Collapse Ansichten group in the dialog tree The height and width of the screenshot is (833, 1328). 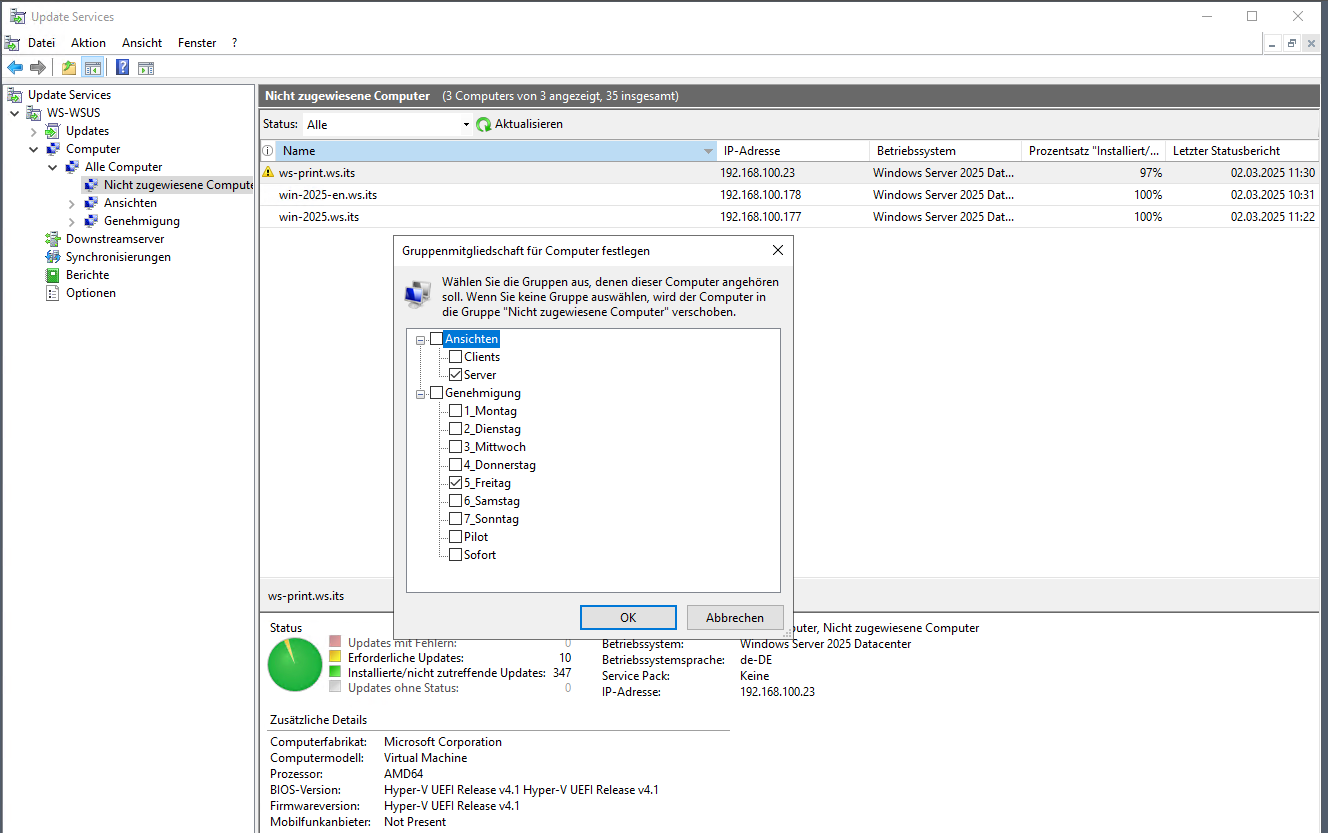coord(421,340)
